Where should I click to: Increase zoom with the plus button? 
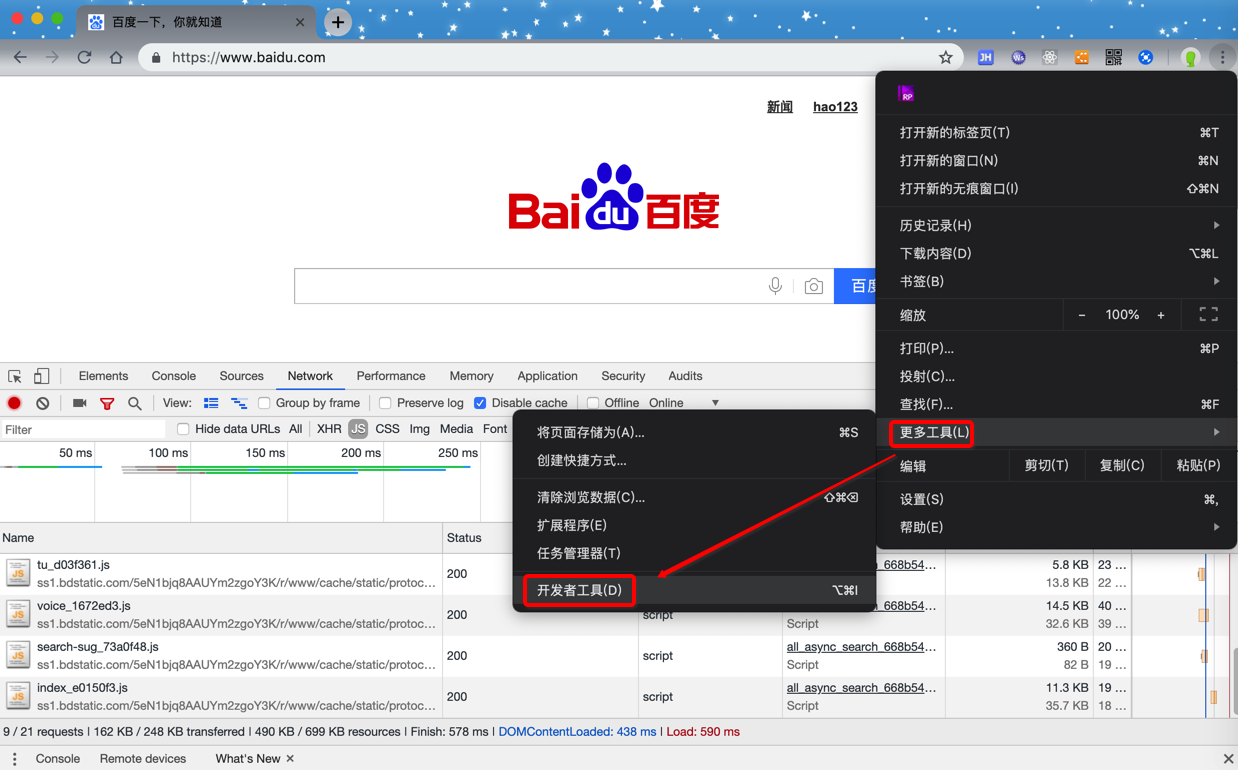click(1161, 315)
